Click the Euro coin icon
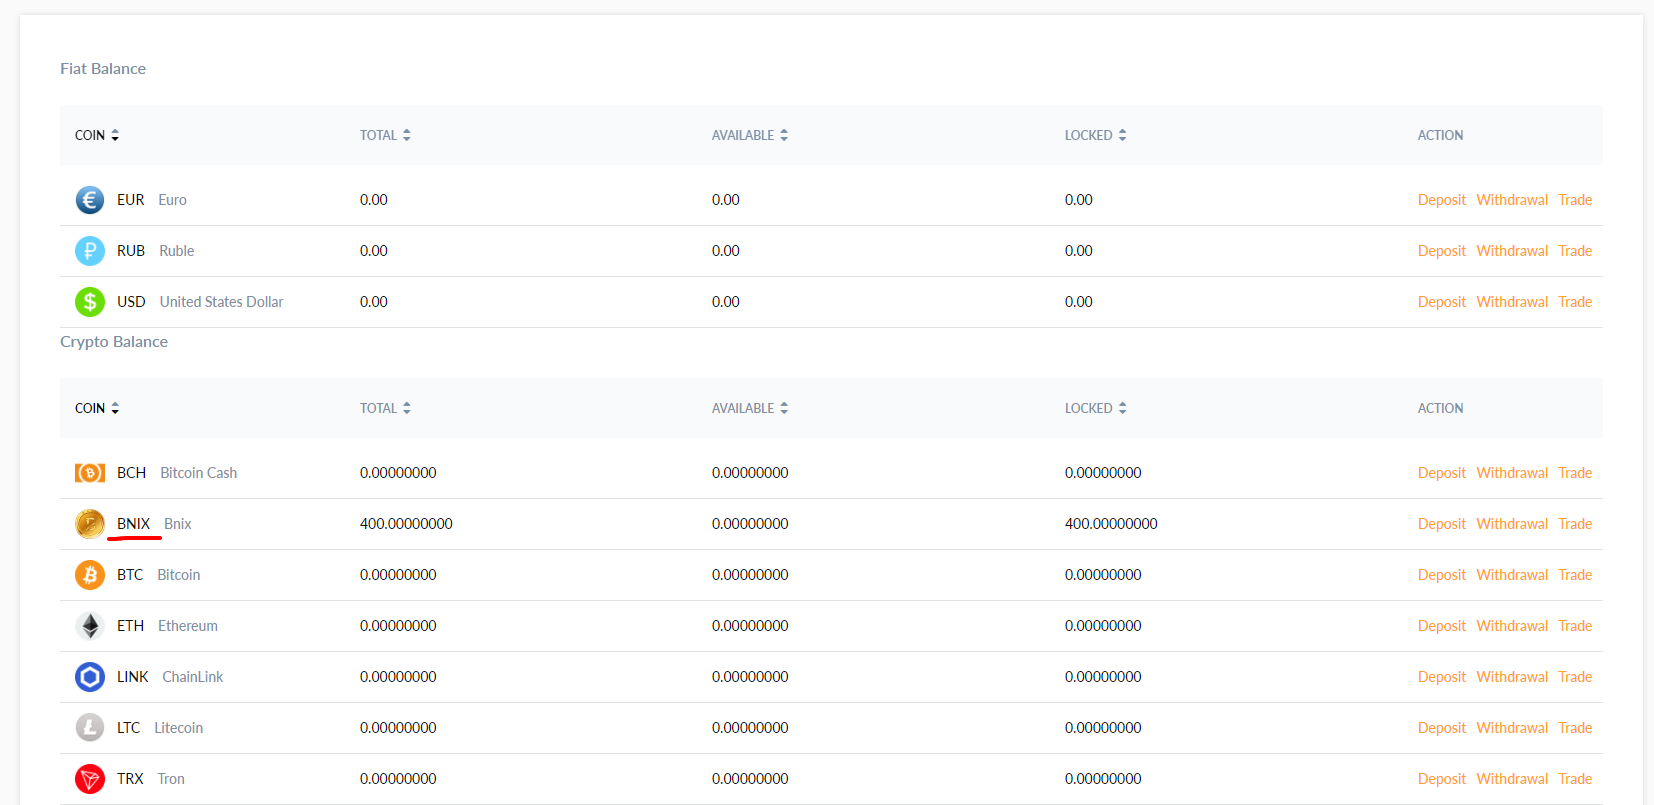1654x805 pixels. tap(90, 200)
